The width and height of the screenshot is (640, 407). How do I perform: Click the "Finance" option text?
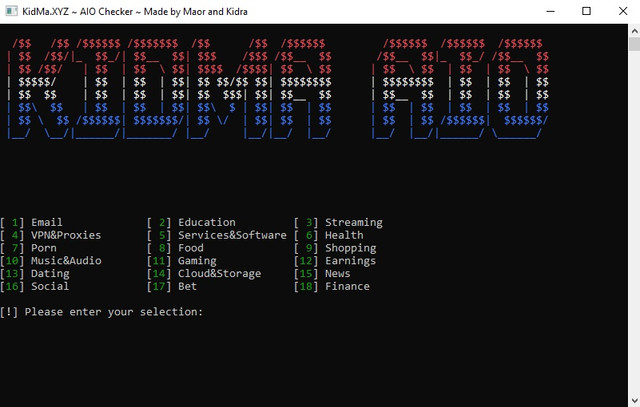[347, 286]
